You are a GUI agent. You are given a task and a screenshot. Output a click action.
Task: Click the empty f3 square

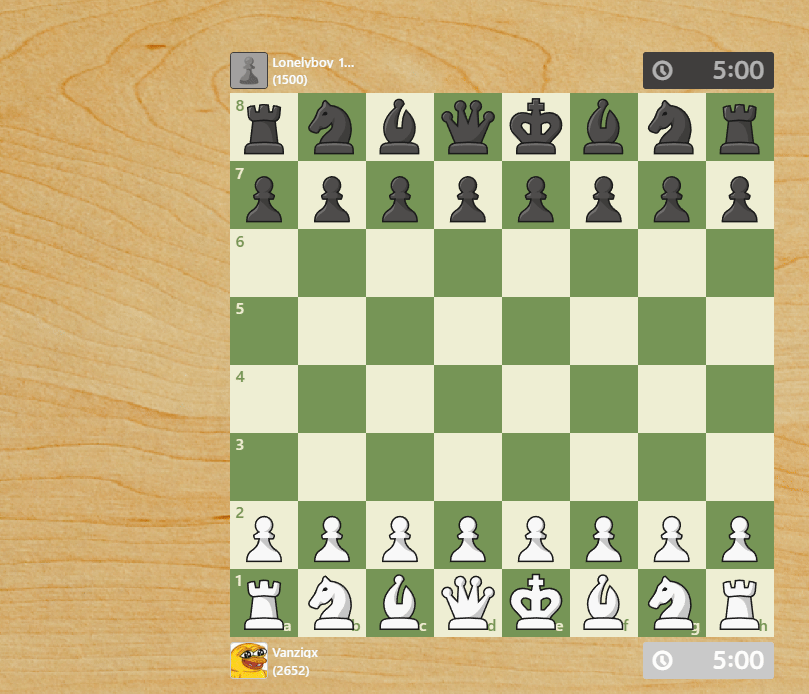coord(604,467)
